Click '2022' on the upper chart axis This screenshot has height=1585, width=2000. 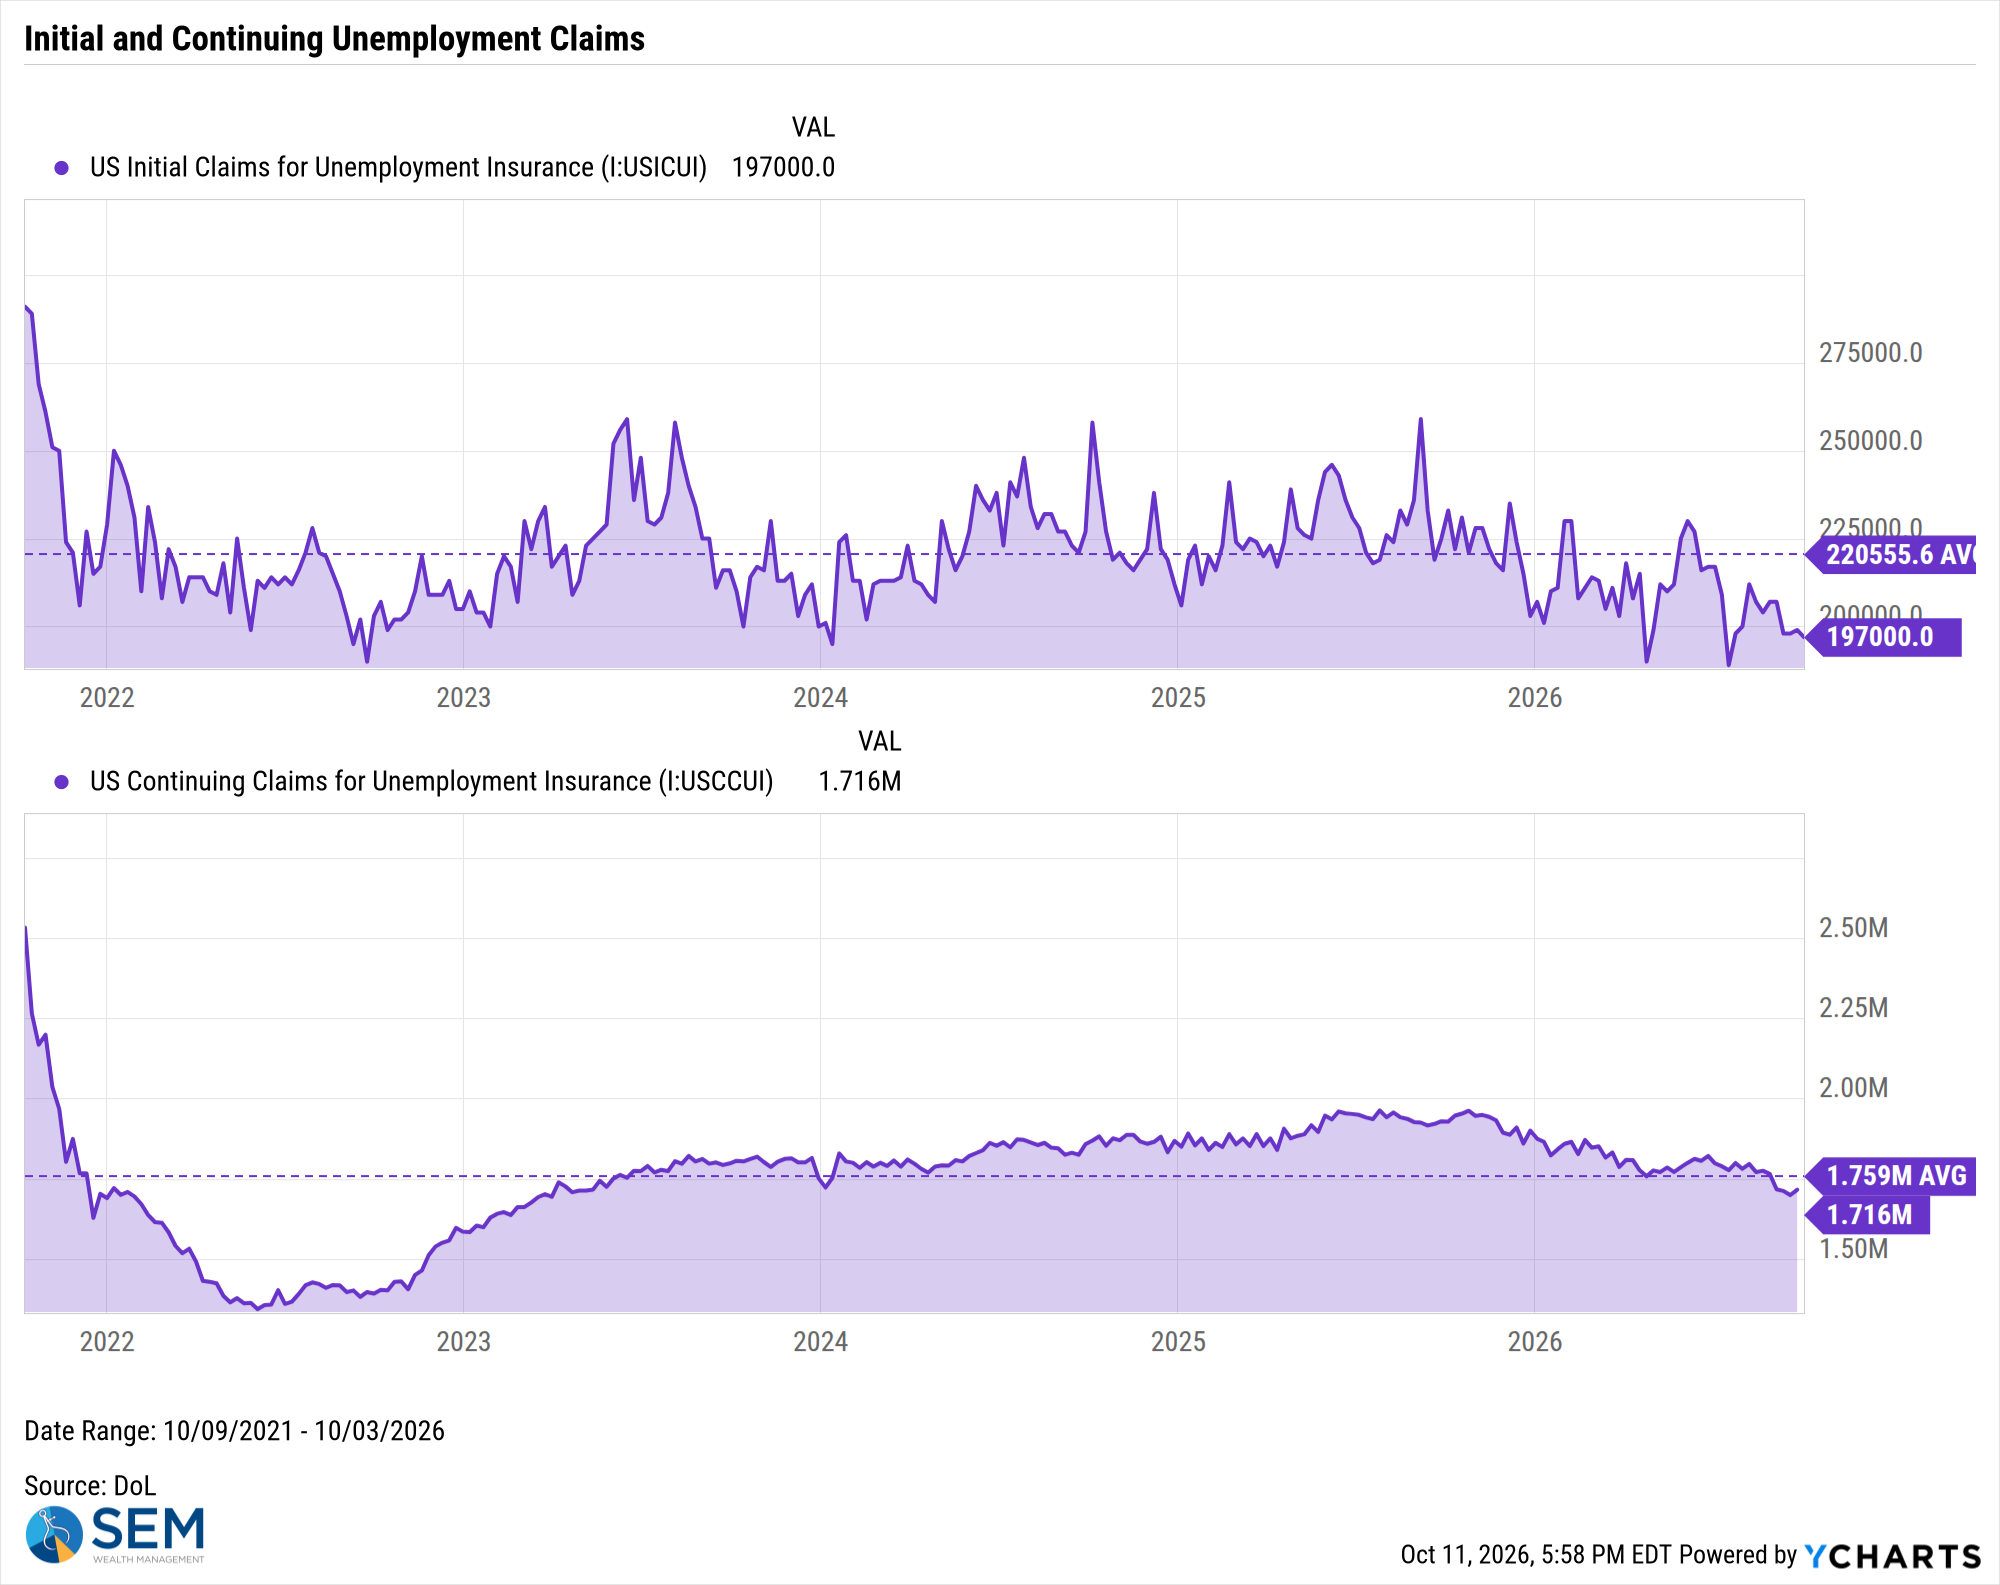coord(107,698)
